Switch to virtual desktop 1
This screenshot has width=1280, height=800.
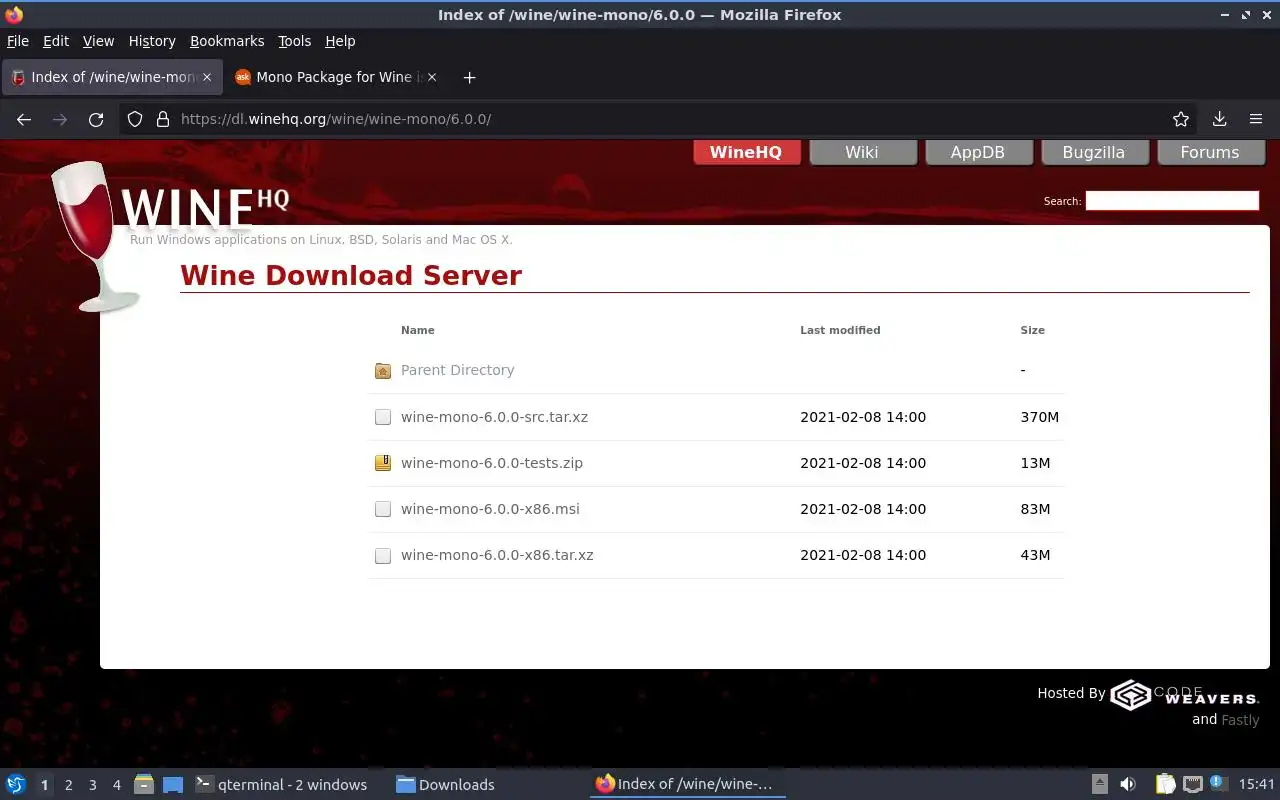[44, 785]
